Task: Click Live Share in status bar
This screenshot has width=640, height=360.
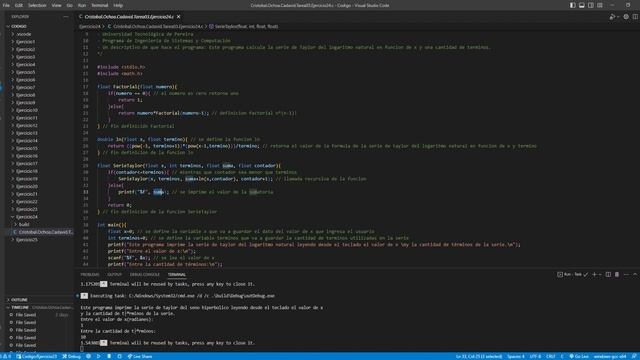Action: [140, 356]
